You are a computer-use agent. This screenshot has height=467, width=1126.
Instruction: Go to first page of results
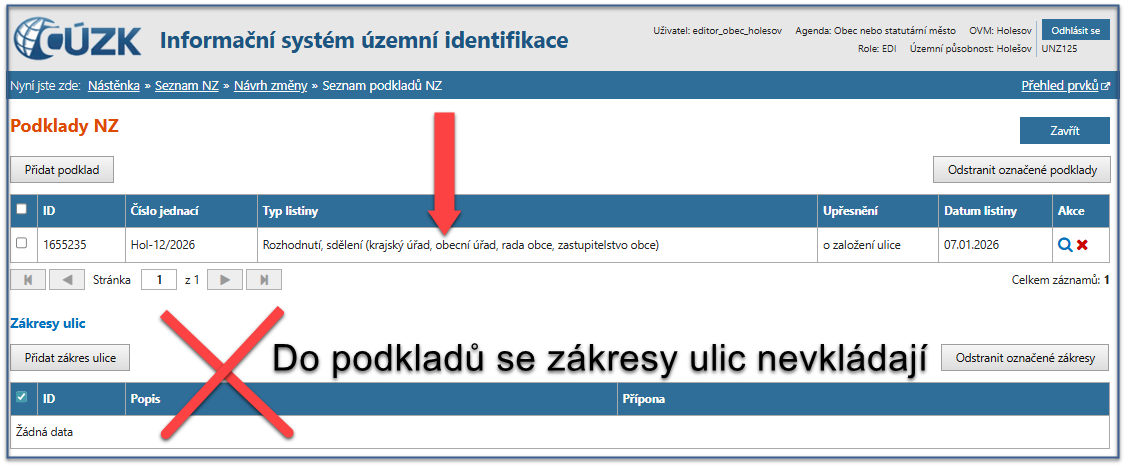27,280
